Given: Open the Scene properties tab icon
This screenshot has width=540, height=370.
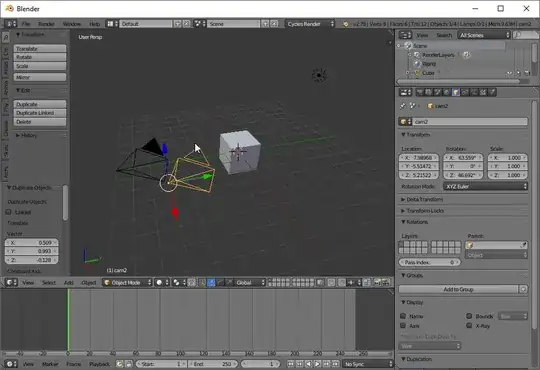Looking at the screenshot, I should [x=437, y=92].
